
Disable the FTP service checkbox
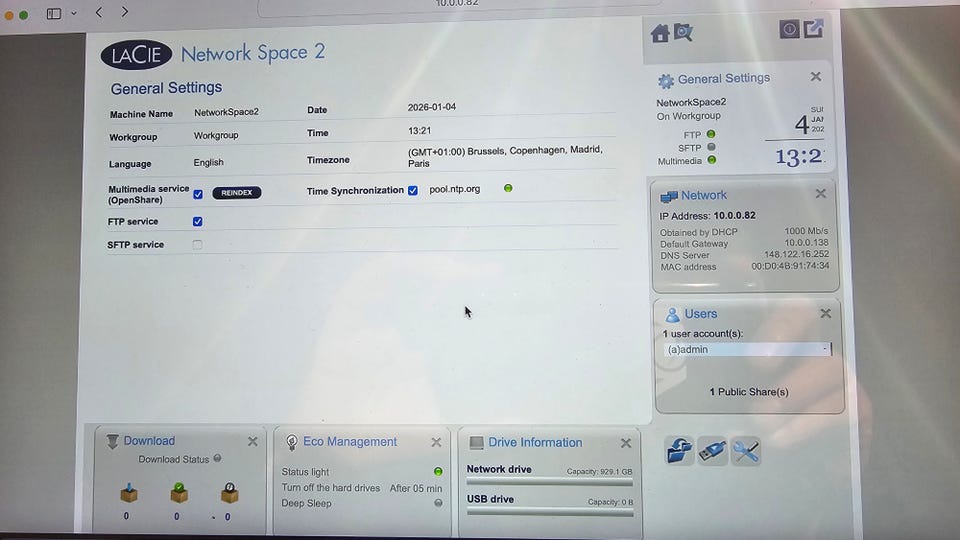197,222
